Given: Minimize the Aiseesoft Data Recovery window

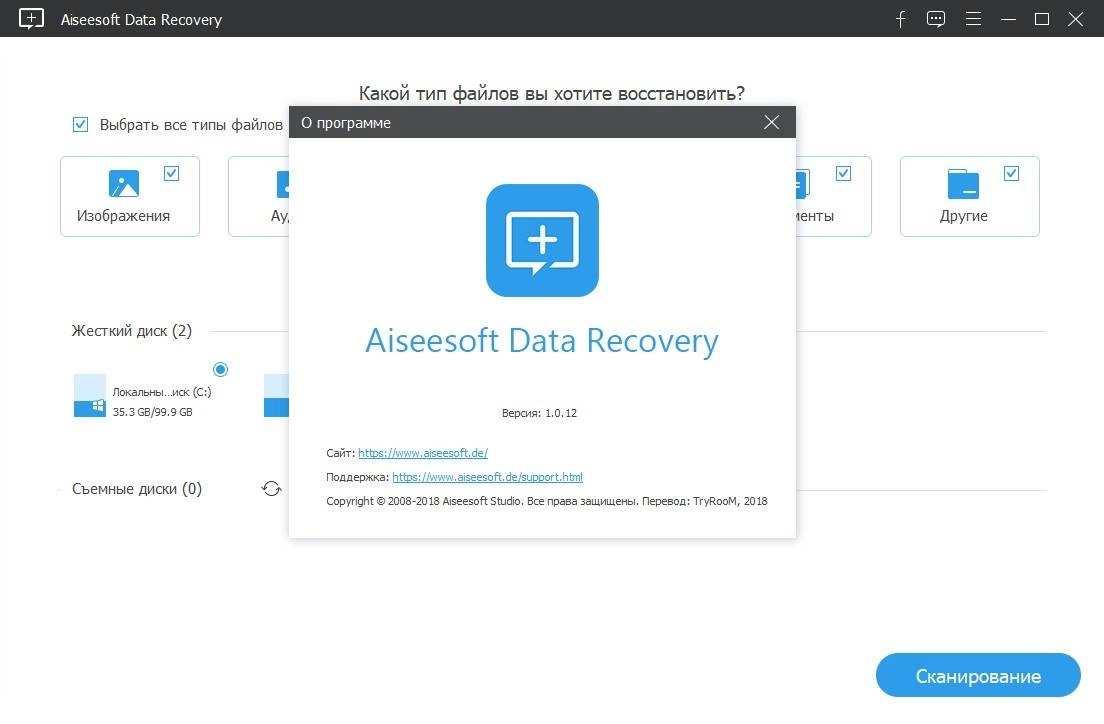Looking at the screenshot, I should [1008, 19].
